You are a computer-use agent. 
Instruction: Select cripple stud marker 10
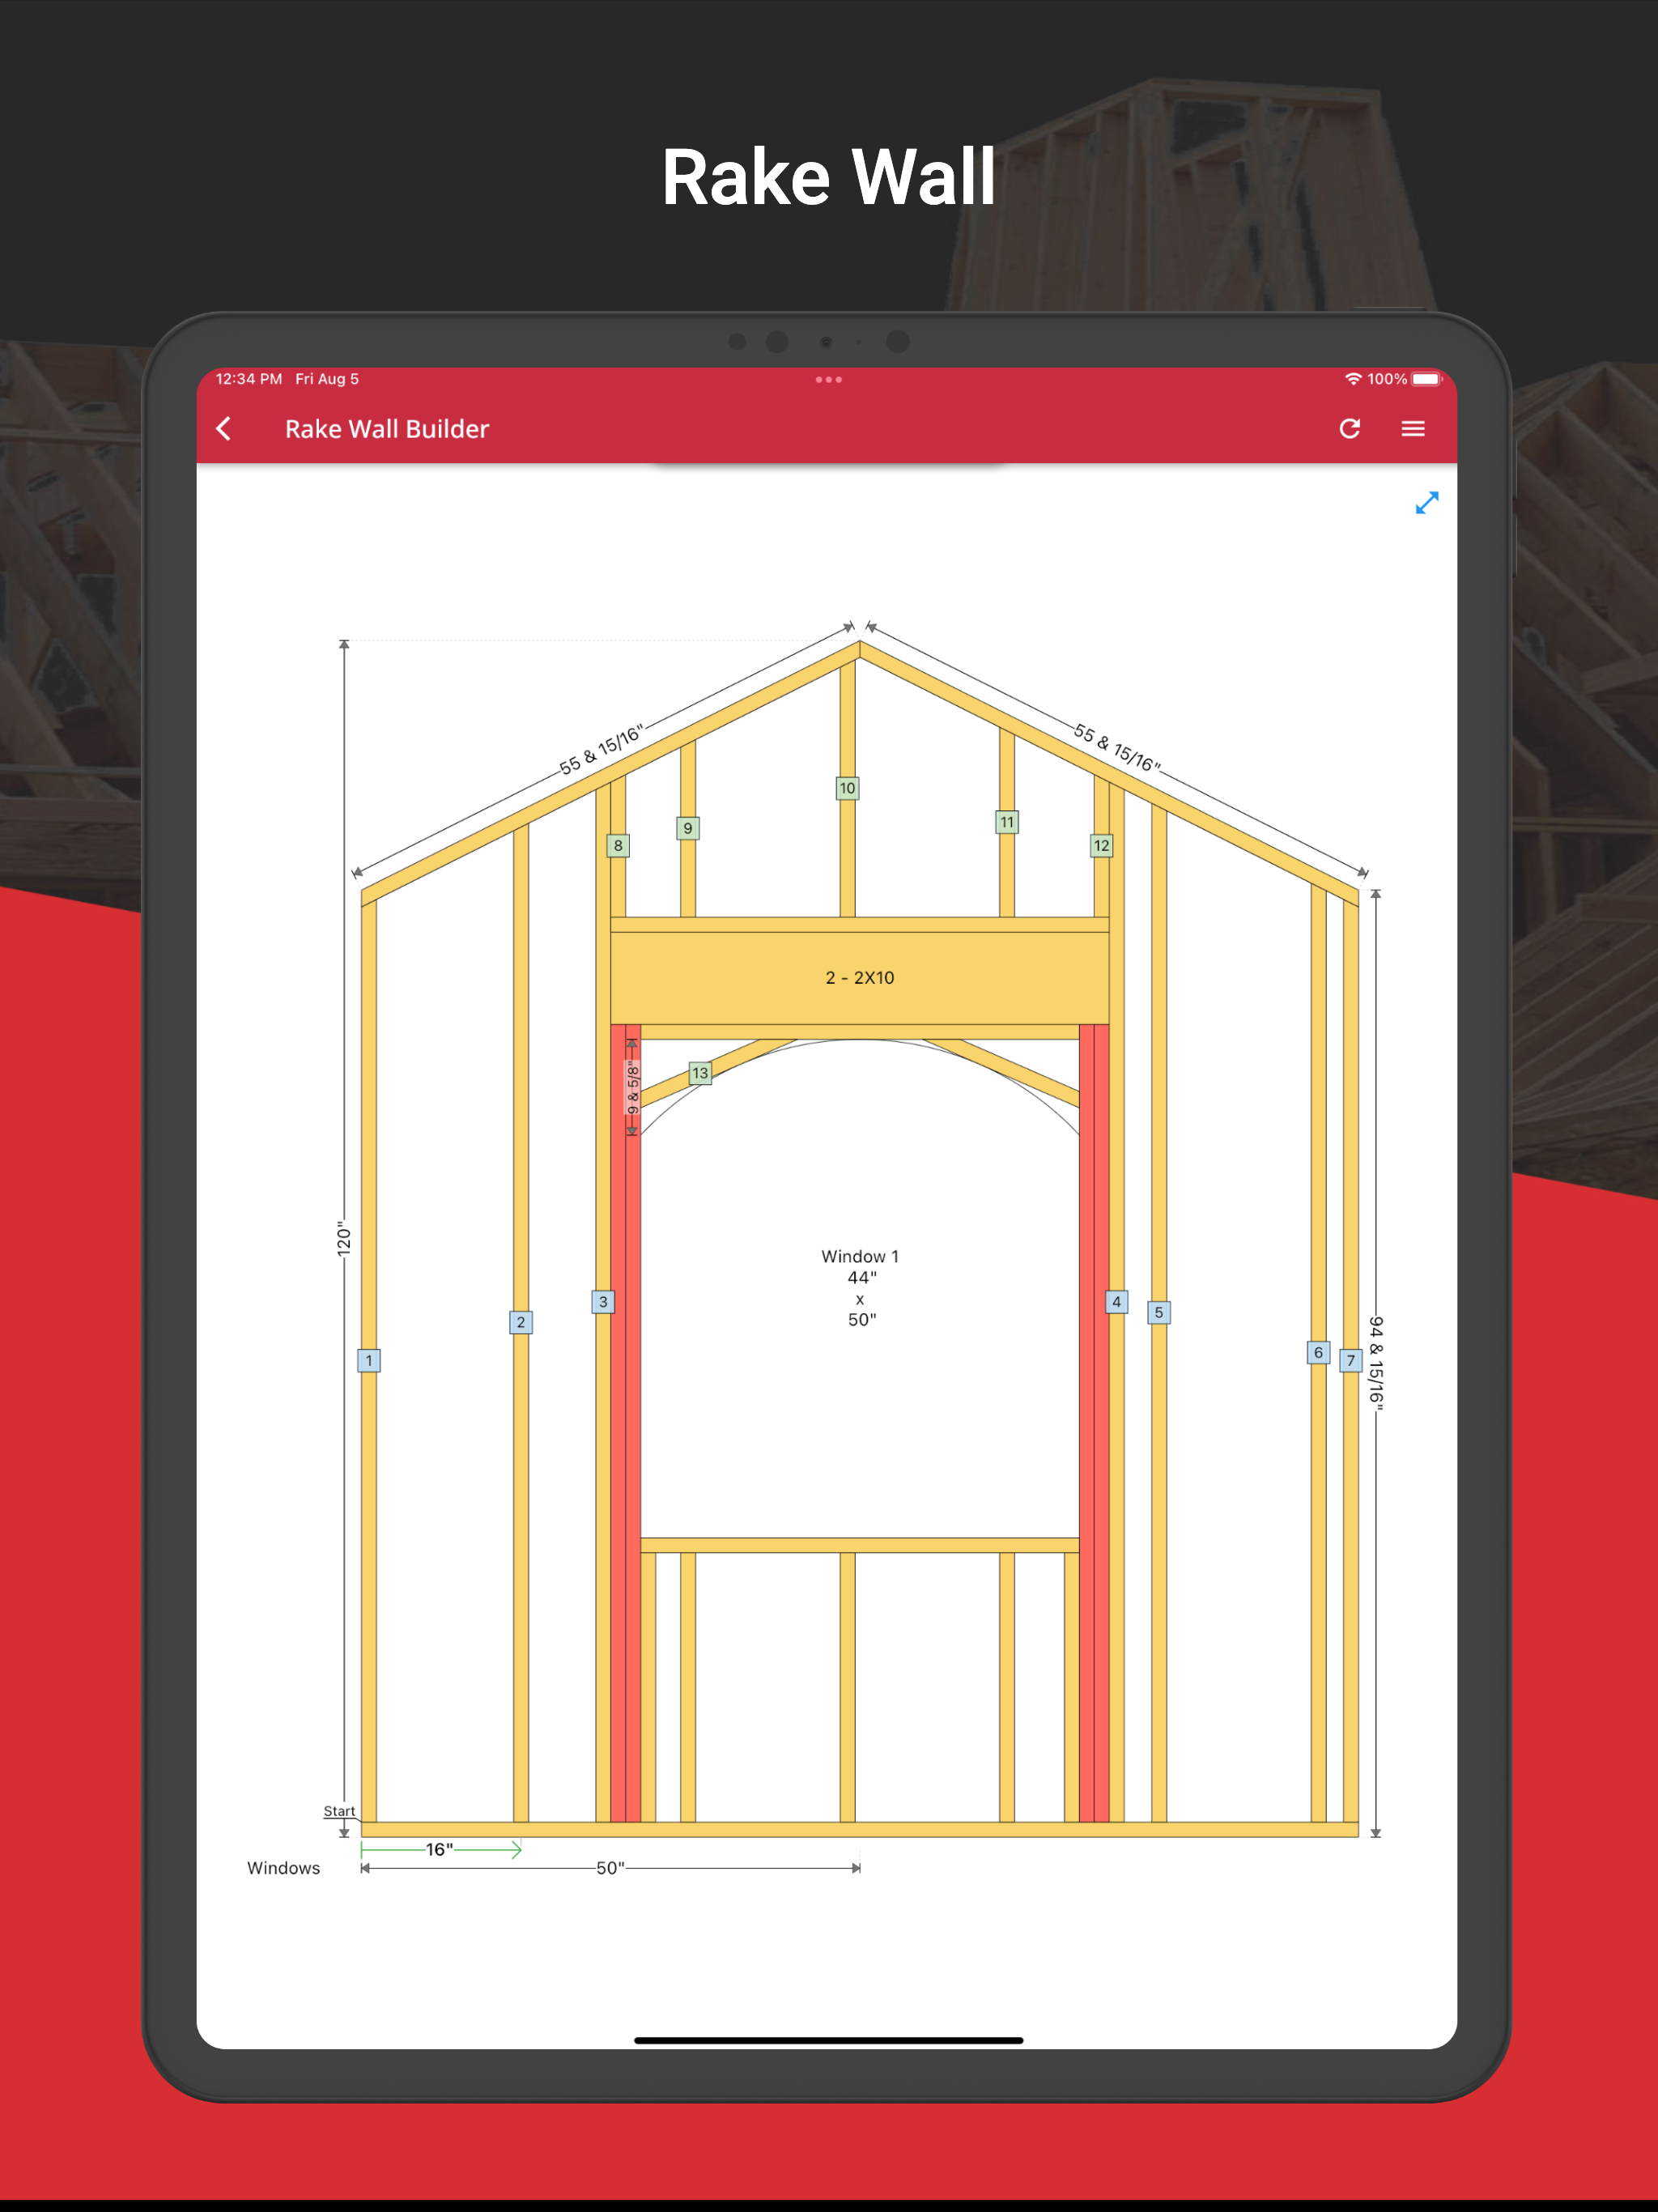coord(847,788)
